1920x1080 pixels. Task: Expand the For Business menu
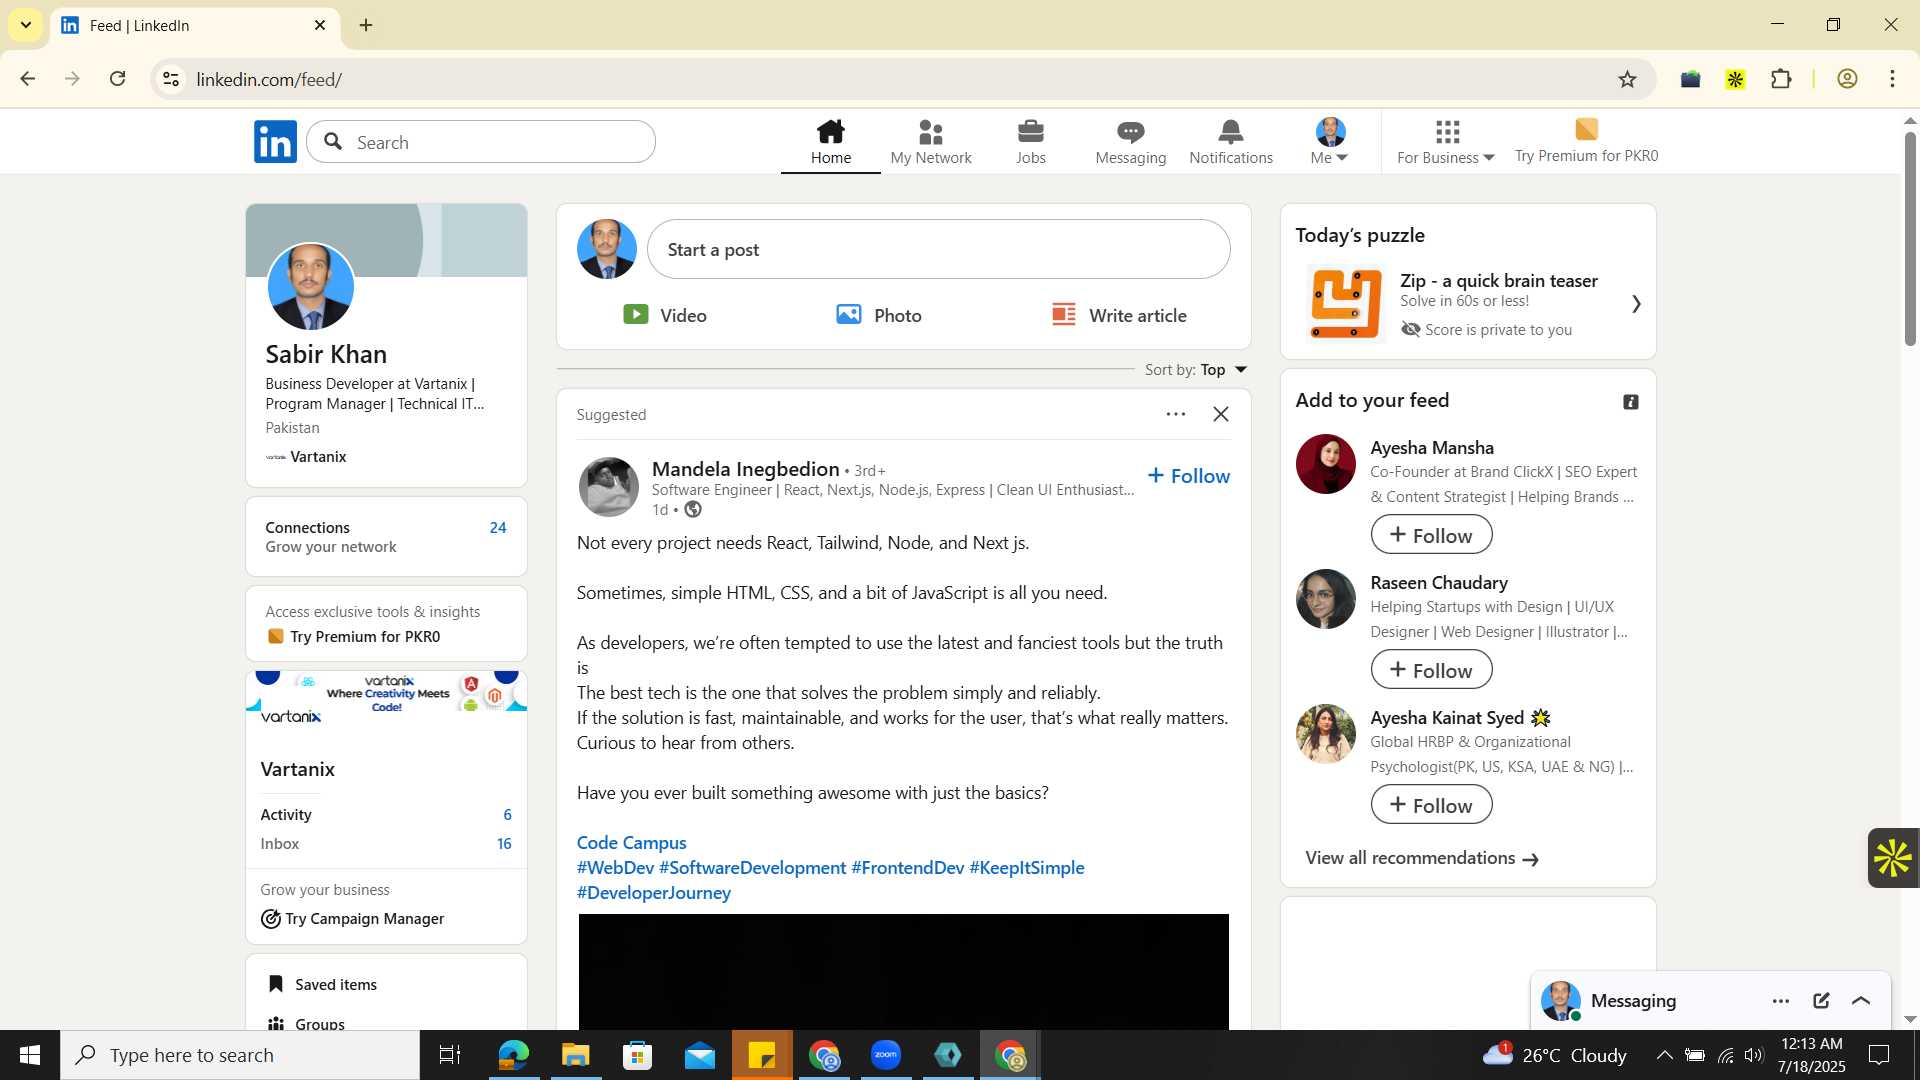click(x=1446, y=142)
